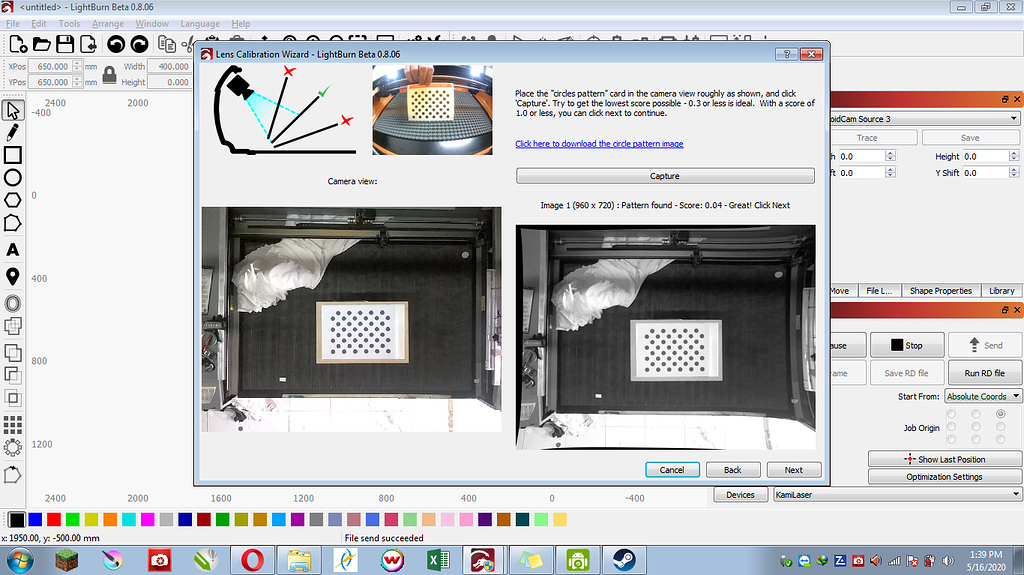This screenshot has width=1024, height=575.
Task: Switch to the Shape Properties tab
Action: pos(940,291)
